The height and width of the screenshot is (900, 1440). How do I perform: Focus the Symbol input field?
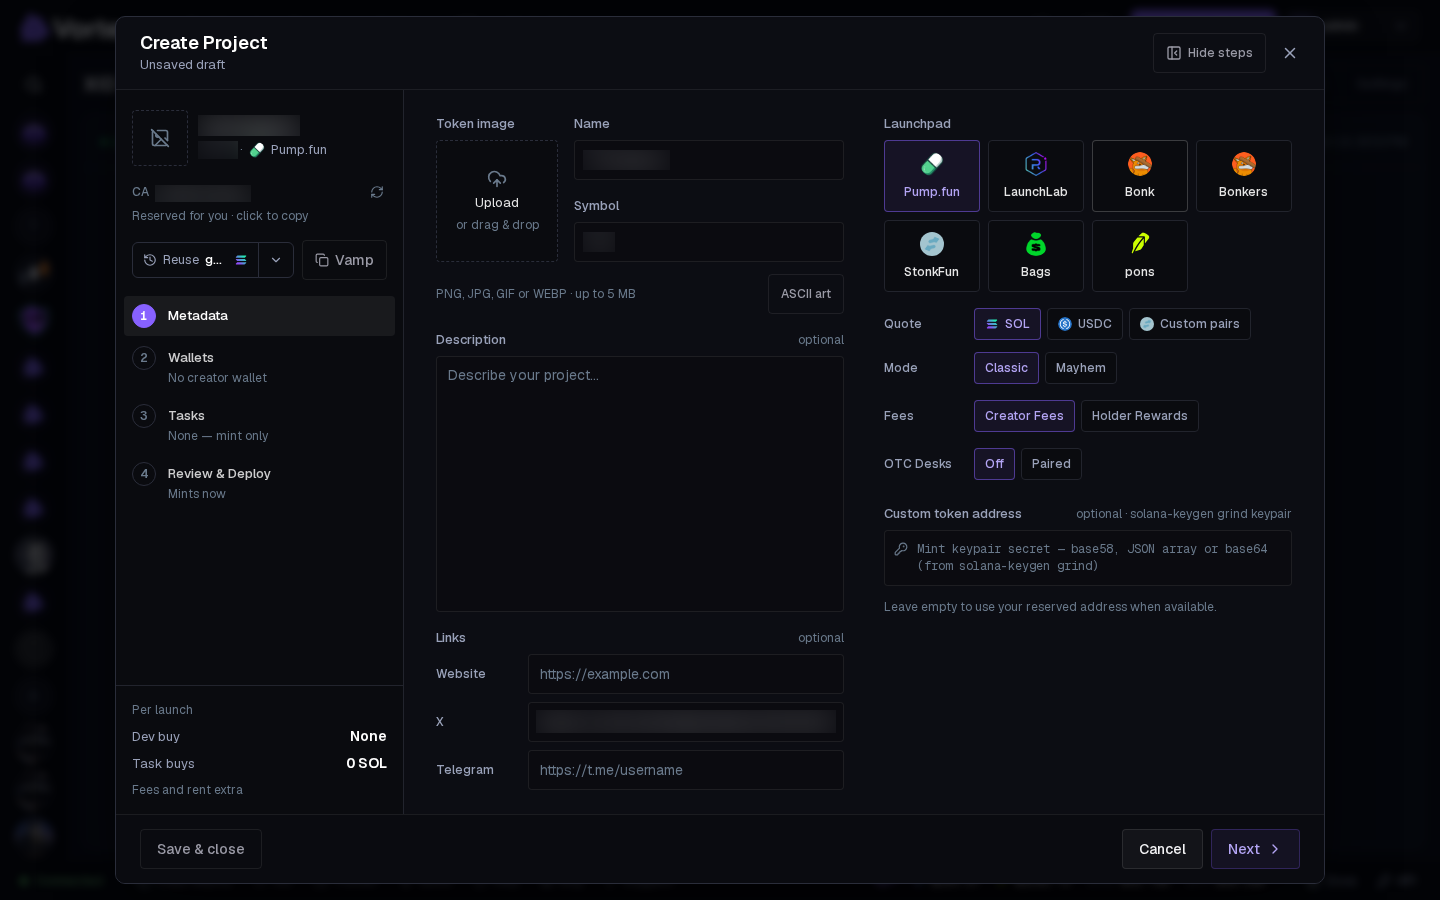pyautogui.click(x=709, y=242)
